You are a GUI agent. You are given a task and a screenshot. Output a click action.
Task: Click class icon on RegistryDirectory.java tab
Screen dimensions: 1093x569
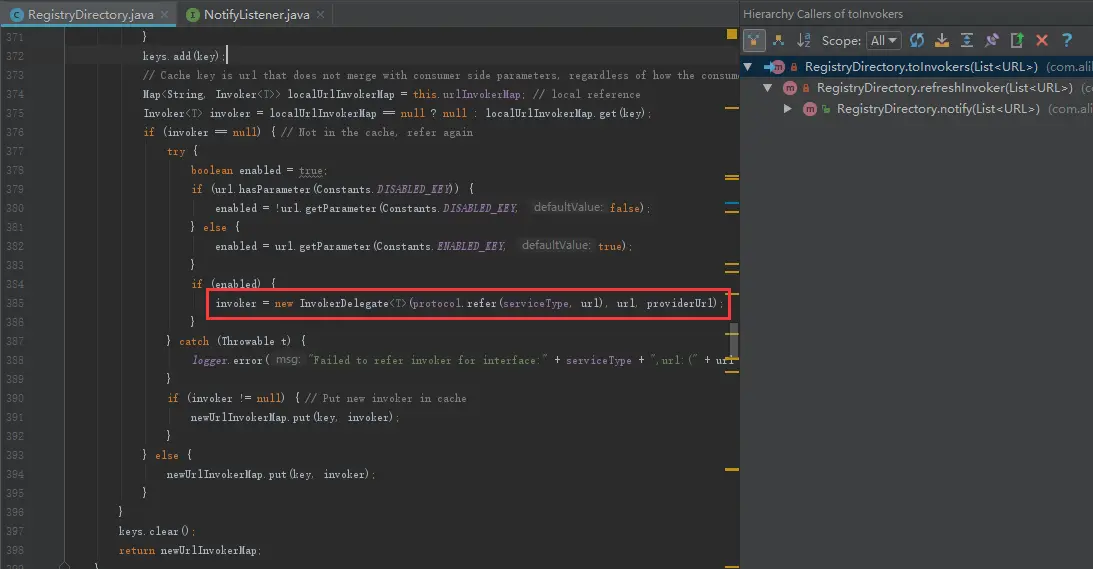coord(17,15)
